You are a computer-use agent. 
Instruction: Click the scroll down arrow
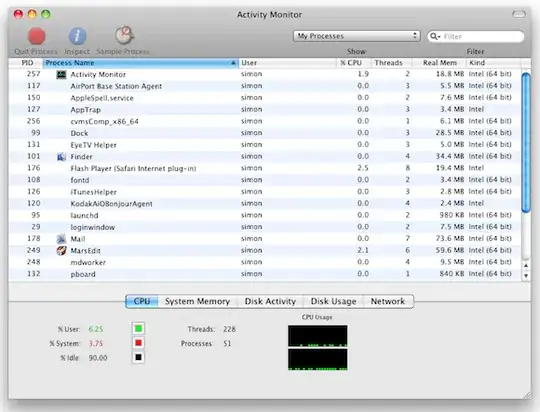pos(526,276)
